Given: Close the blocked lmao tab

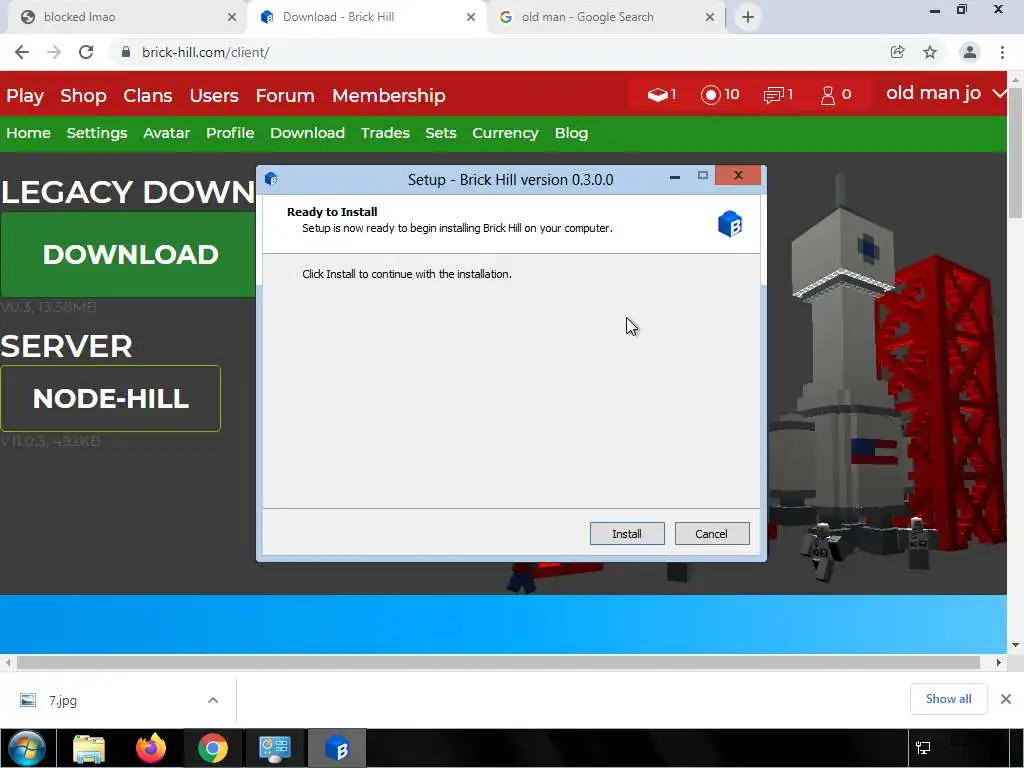Looking at the screenshot, I should pyautogui.click(x=232, y=18).
